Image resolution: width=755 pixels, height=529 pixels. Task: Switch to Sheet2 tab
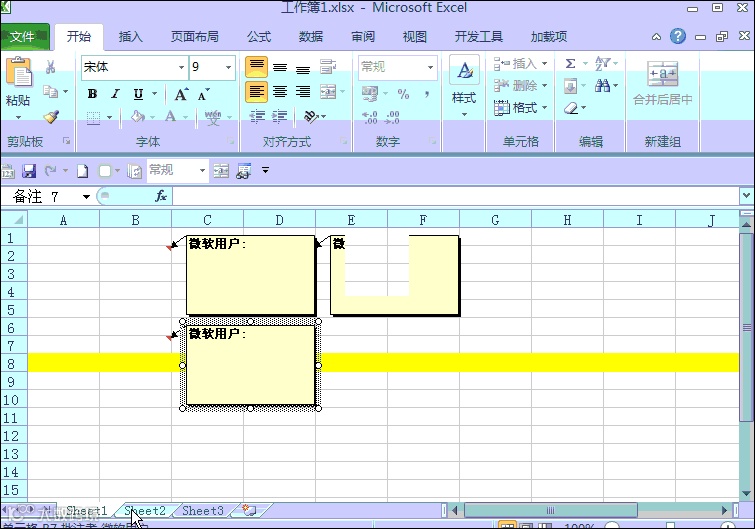point(144,511)
